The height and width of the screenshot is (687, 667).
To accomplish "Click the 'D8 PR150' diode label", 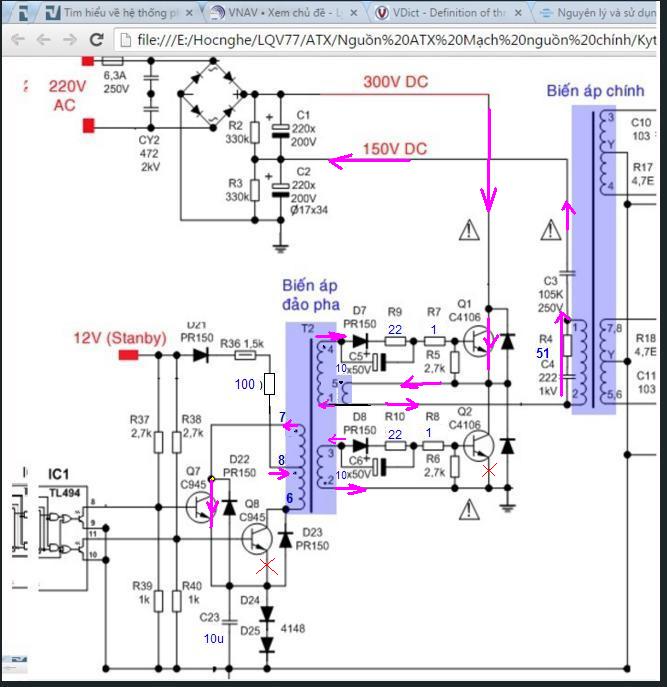I will [x=359, y=423].
